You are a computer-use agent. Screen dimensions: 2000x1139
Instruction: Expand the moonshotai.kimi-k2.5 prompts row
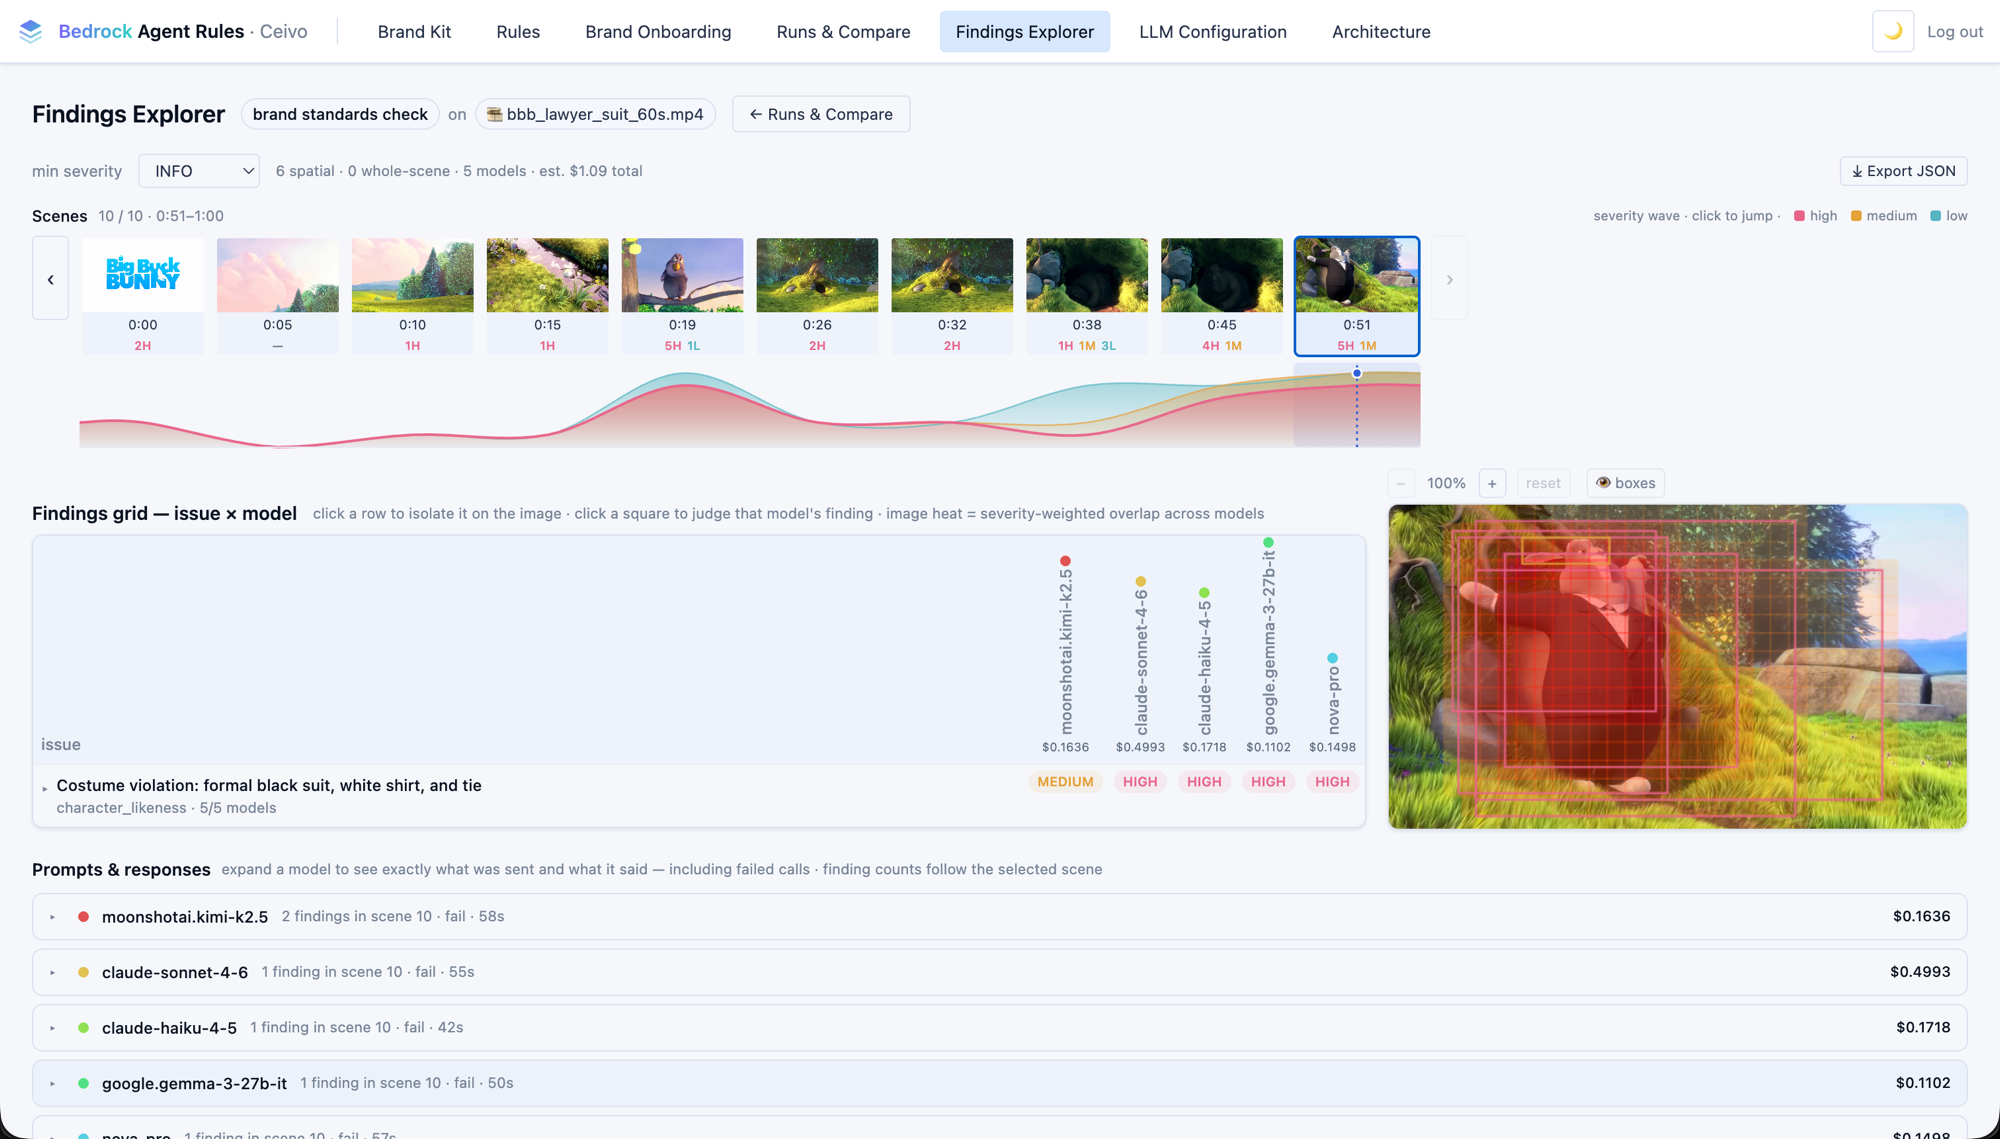(53, 917)
